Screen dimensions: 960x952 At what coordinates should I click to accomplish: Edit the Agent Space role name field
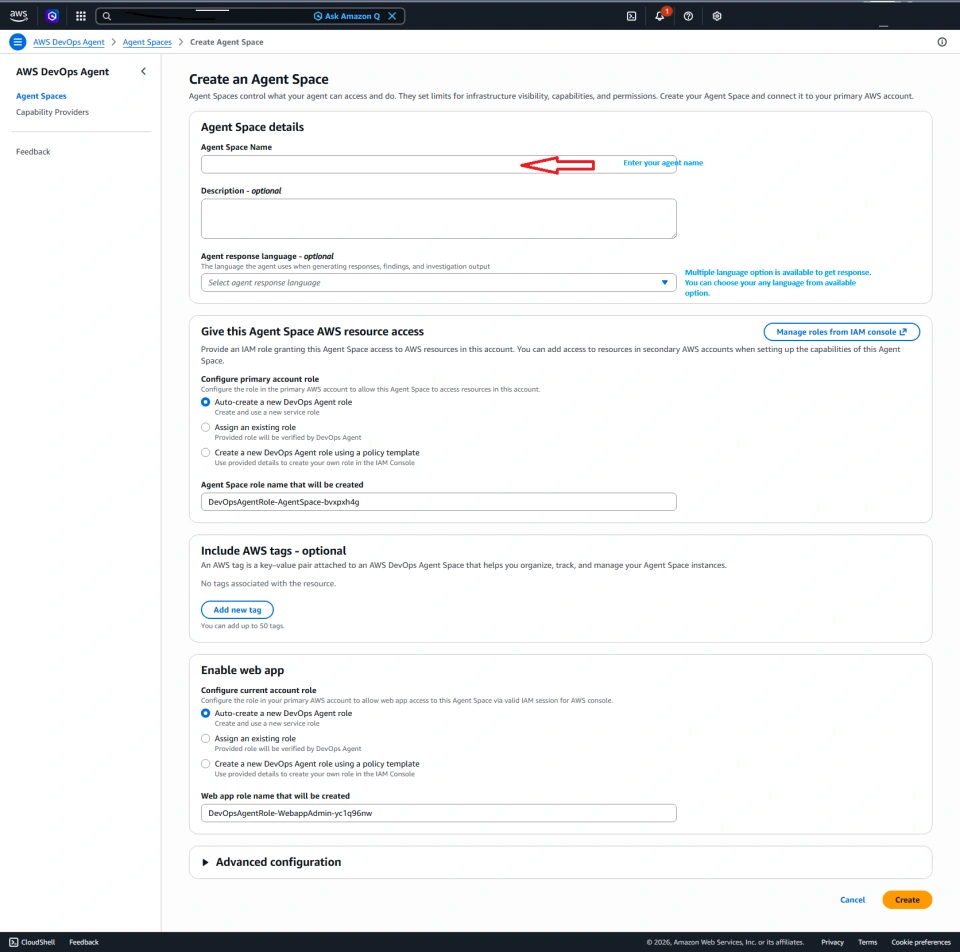pos(438,501)
